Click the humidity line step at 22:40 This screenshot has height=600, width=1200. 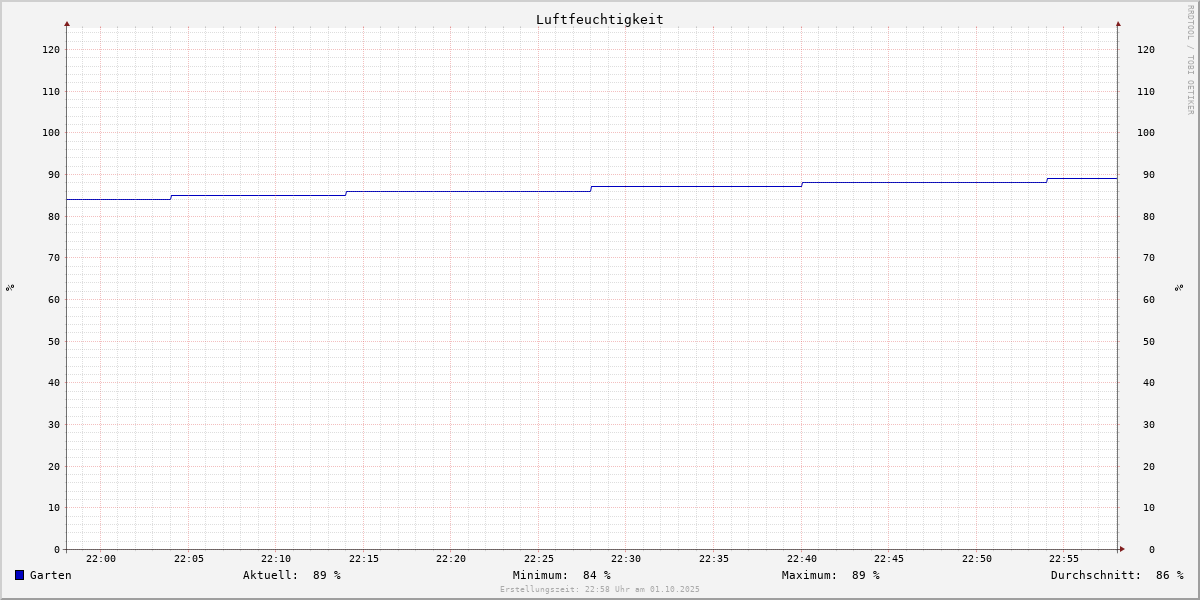click(802, 185)
